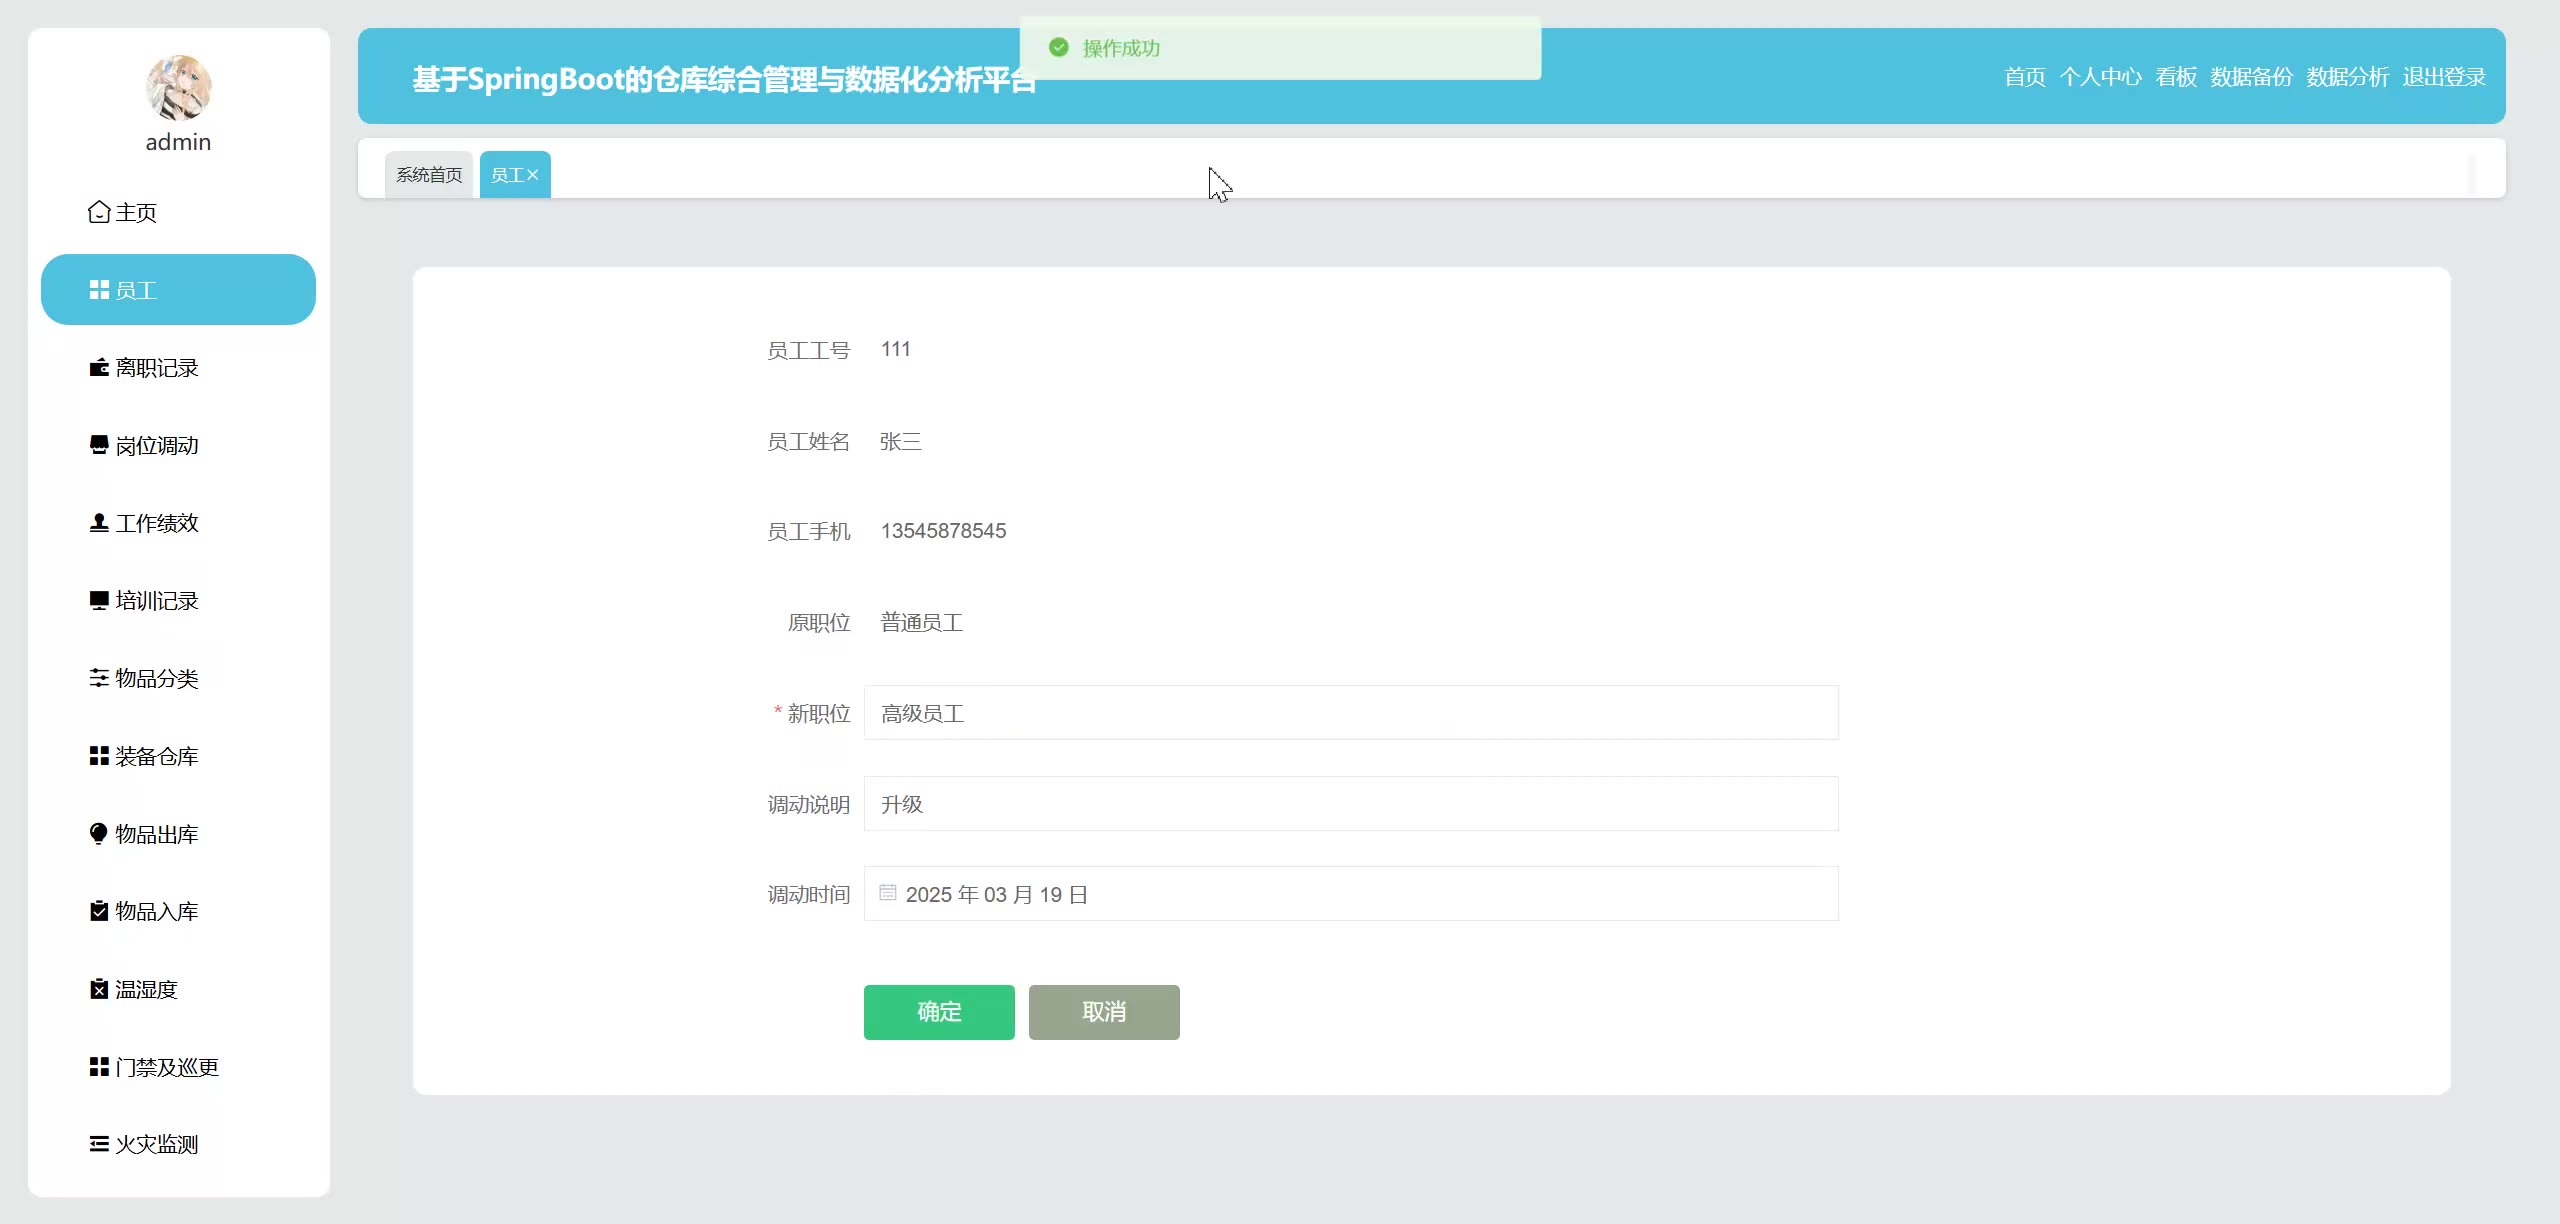The image size is (2560, 1224).
Task: Click into the 新职位 input field
Action: [1350, 713]
